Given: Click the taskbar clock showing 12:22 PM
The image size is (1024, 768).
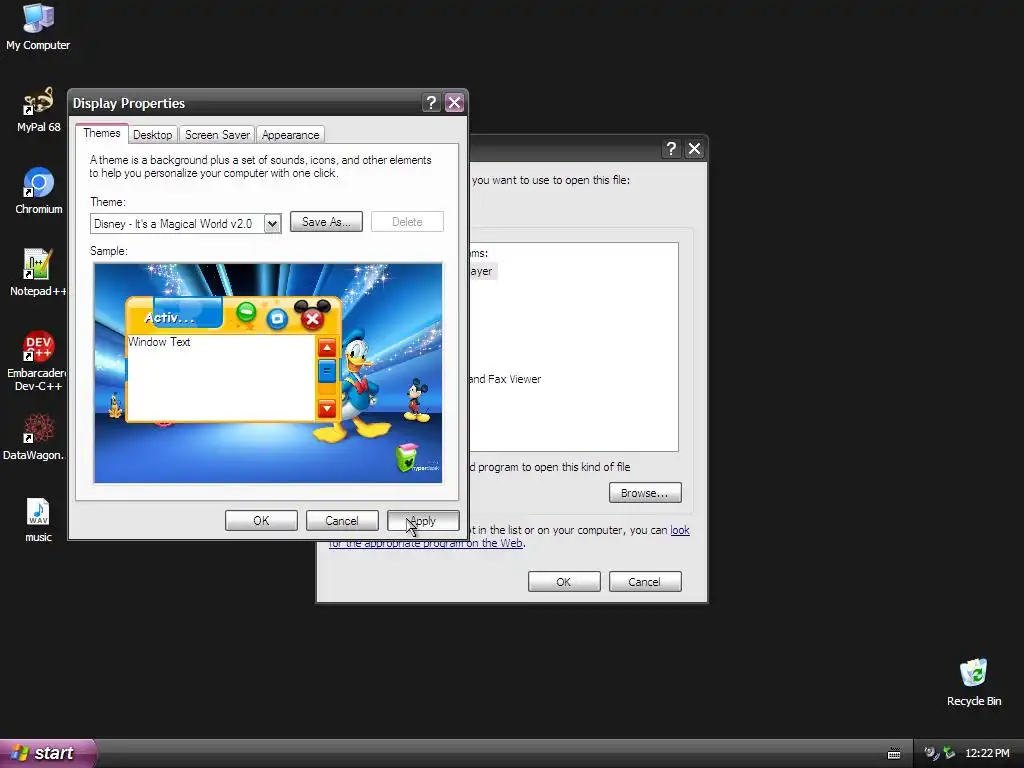Looking at the screenshot, I should pyautogui.click(x=987, y=753).
